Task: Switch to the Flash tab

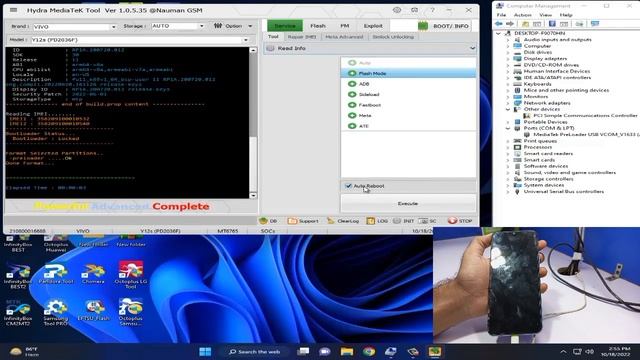Action: (x=318, y=26)
